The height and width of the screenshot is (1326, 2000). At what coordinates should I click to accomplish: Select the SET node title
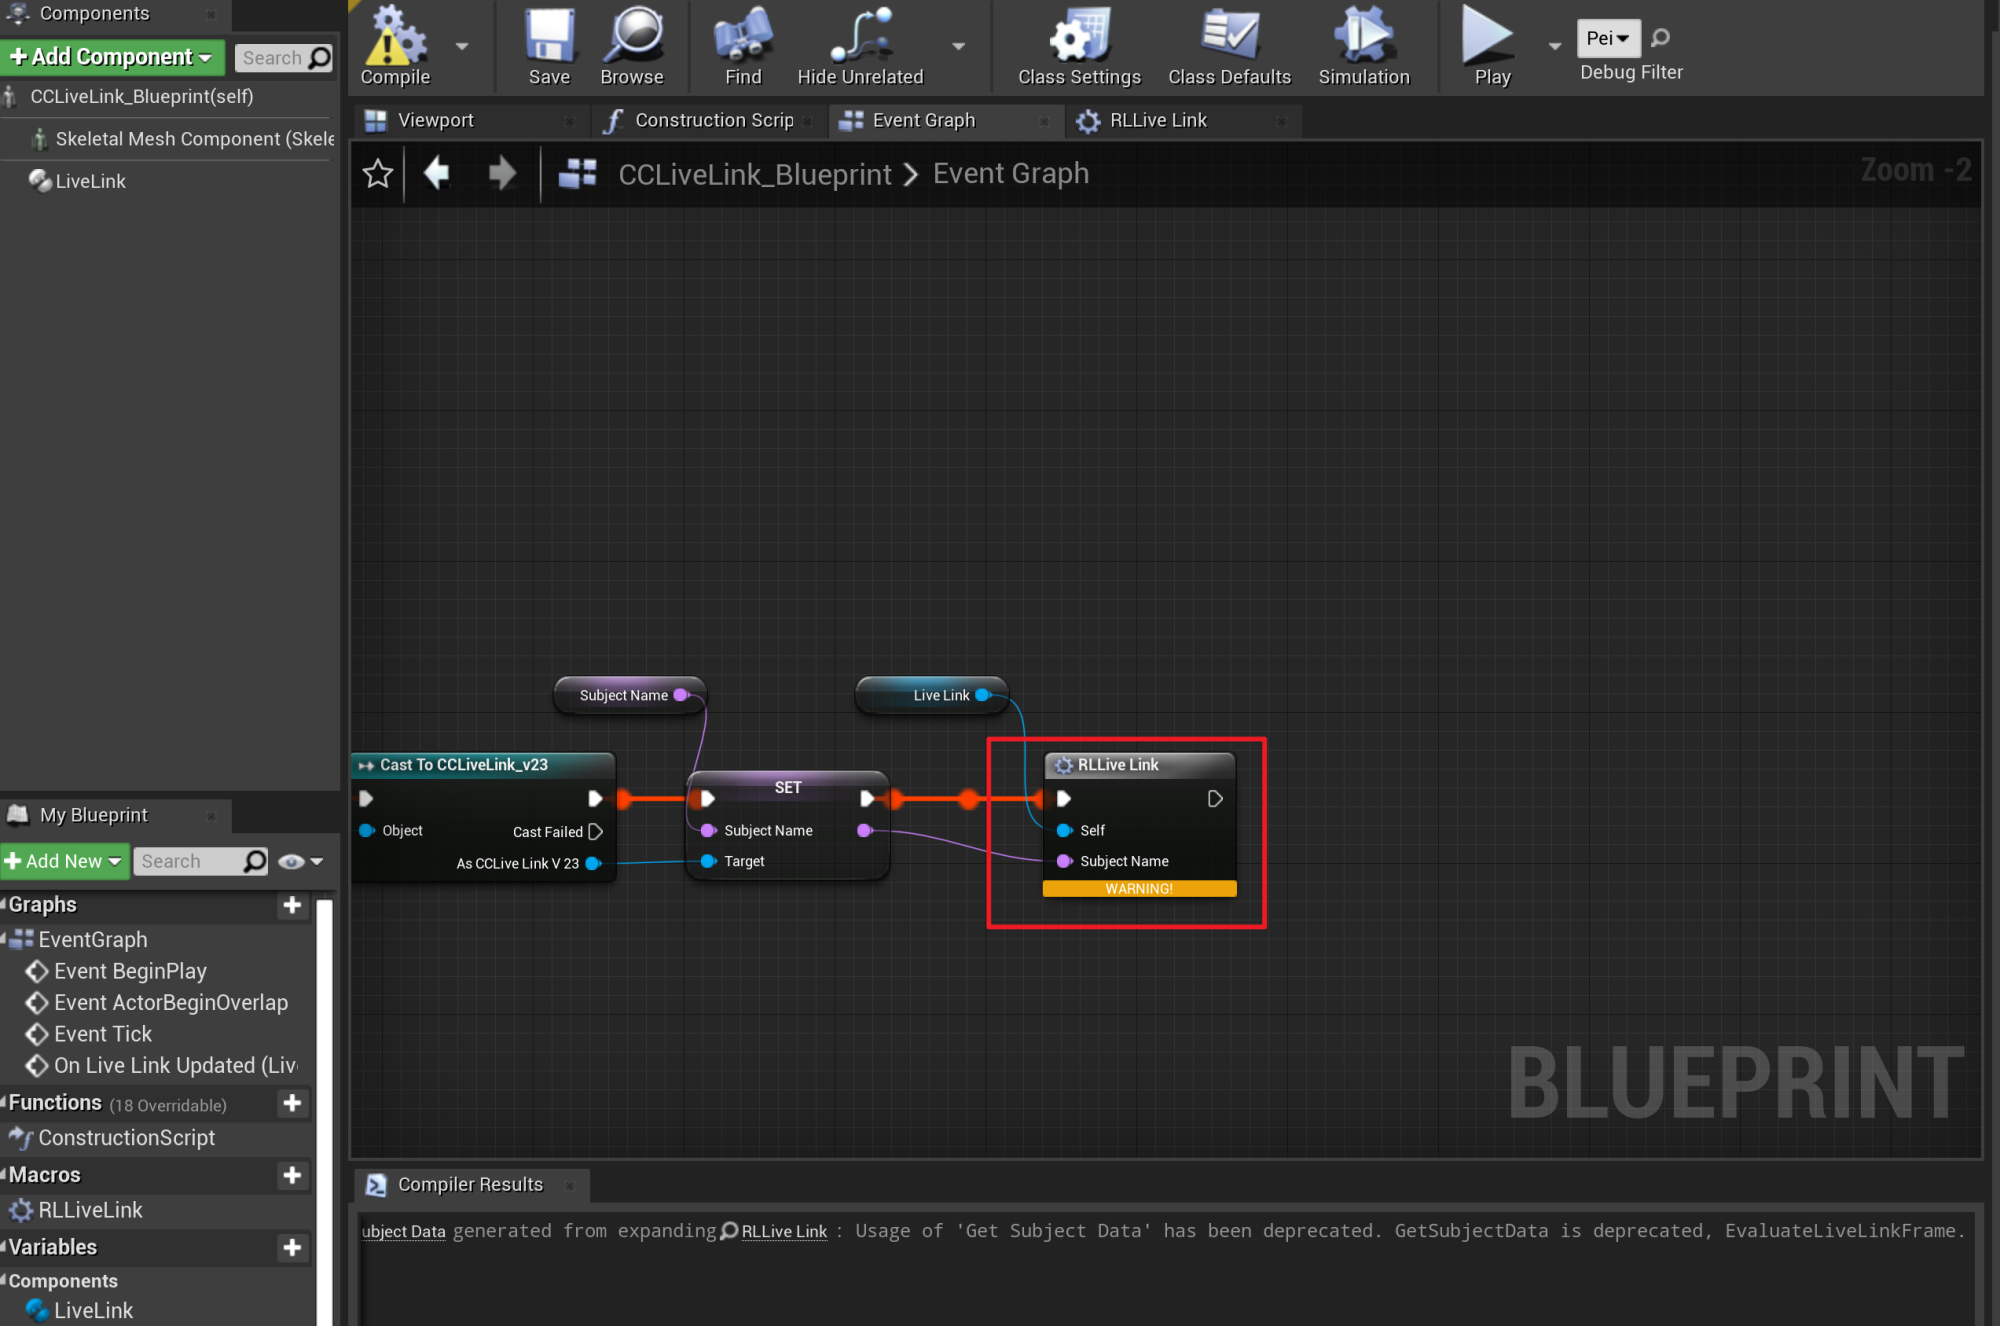[788, 787]
